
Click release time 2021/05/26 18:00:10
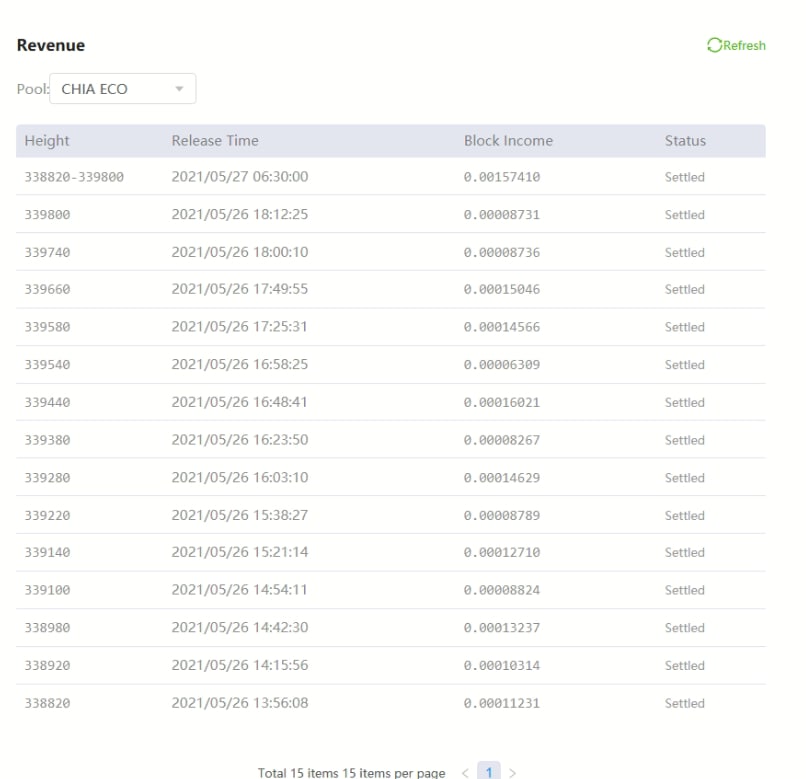tap(239, 252)
